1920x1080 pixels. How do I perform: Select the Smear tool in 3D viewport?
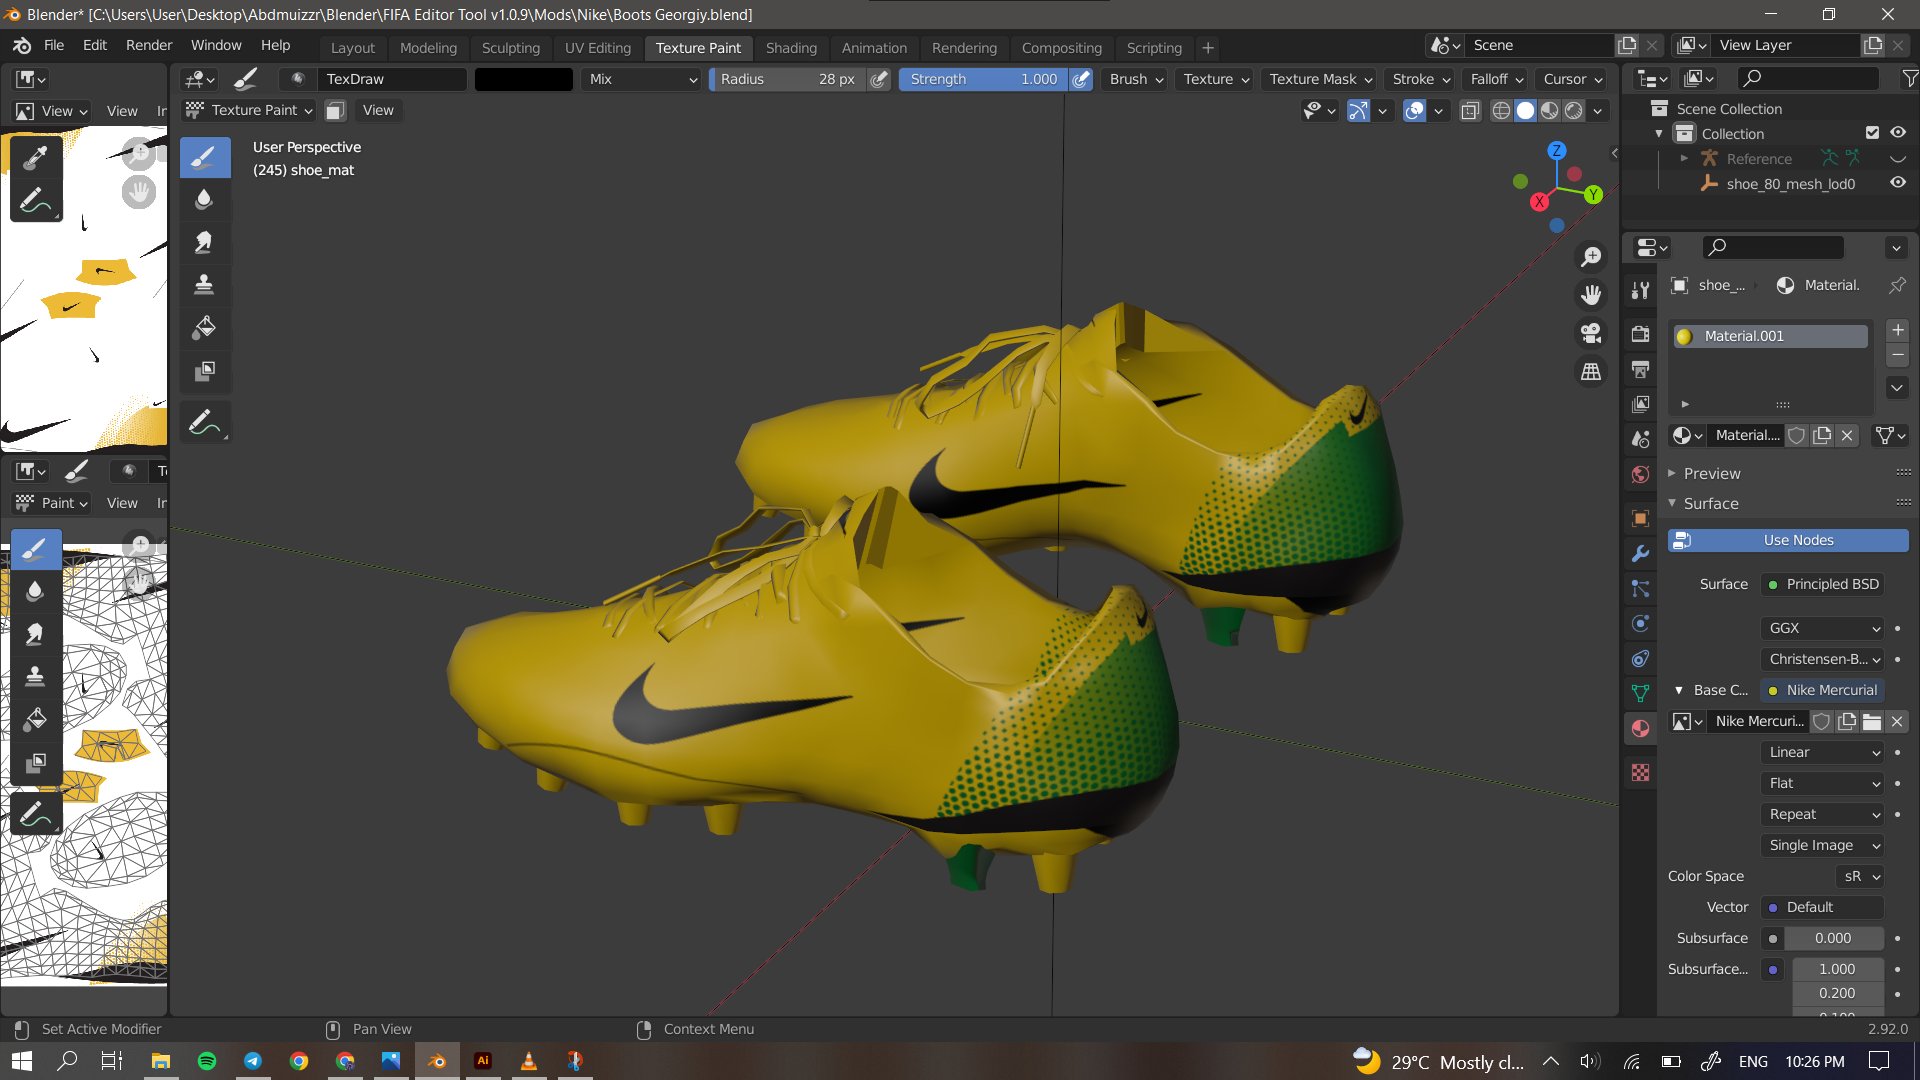click(x=204, y=242)
